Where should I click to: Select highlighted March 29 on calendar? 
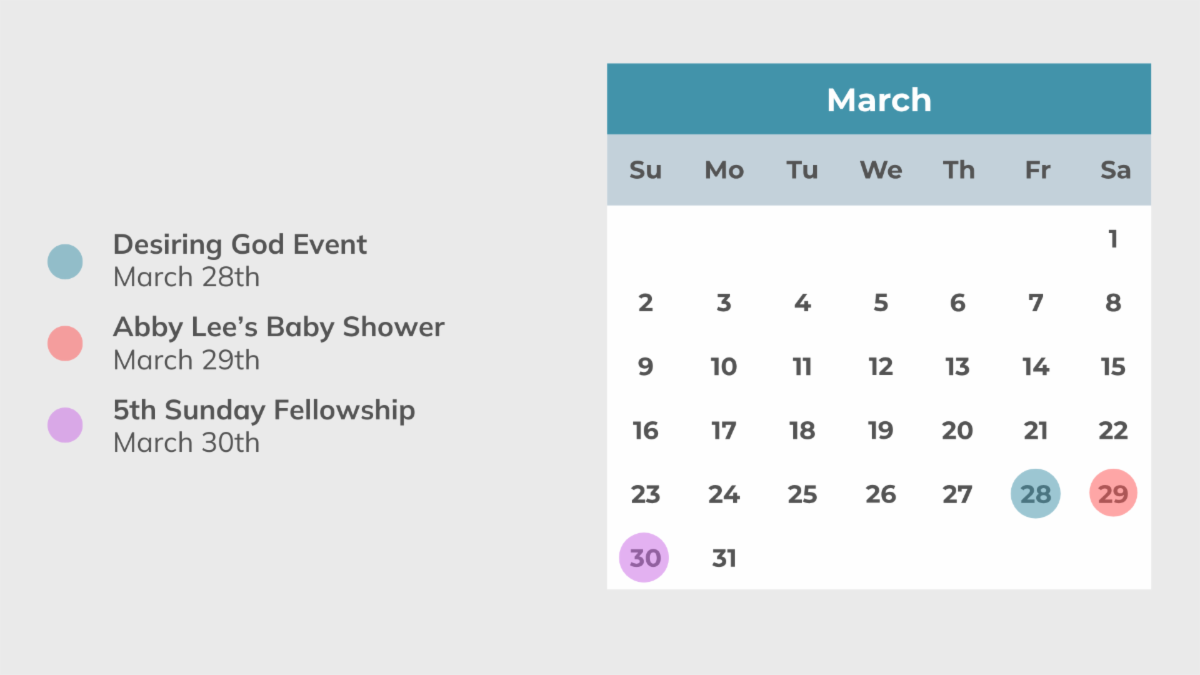pyautogui.click(x=1113, y=494)
